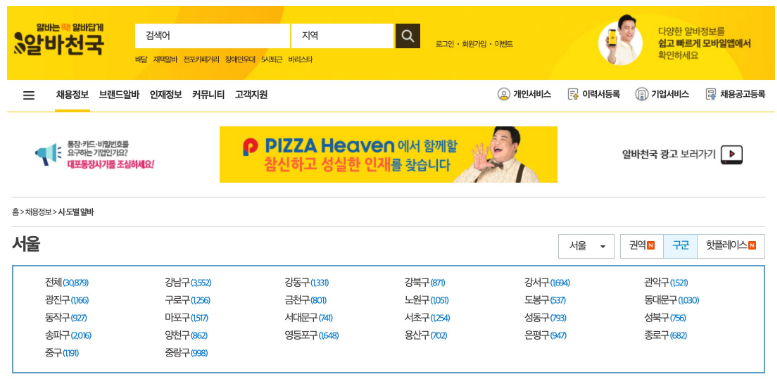
Task: Click the play icon beside 알바천국 광고 보러가기
Action: [x=731, y=155]
